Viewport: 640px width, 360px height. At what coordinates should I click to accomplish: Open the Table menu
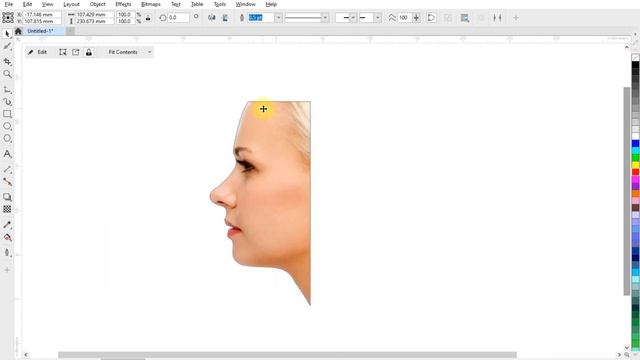coord(197,4)
